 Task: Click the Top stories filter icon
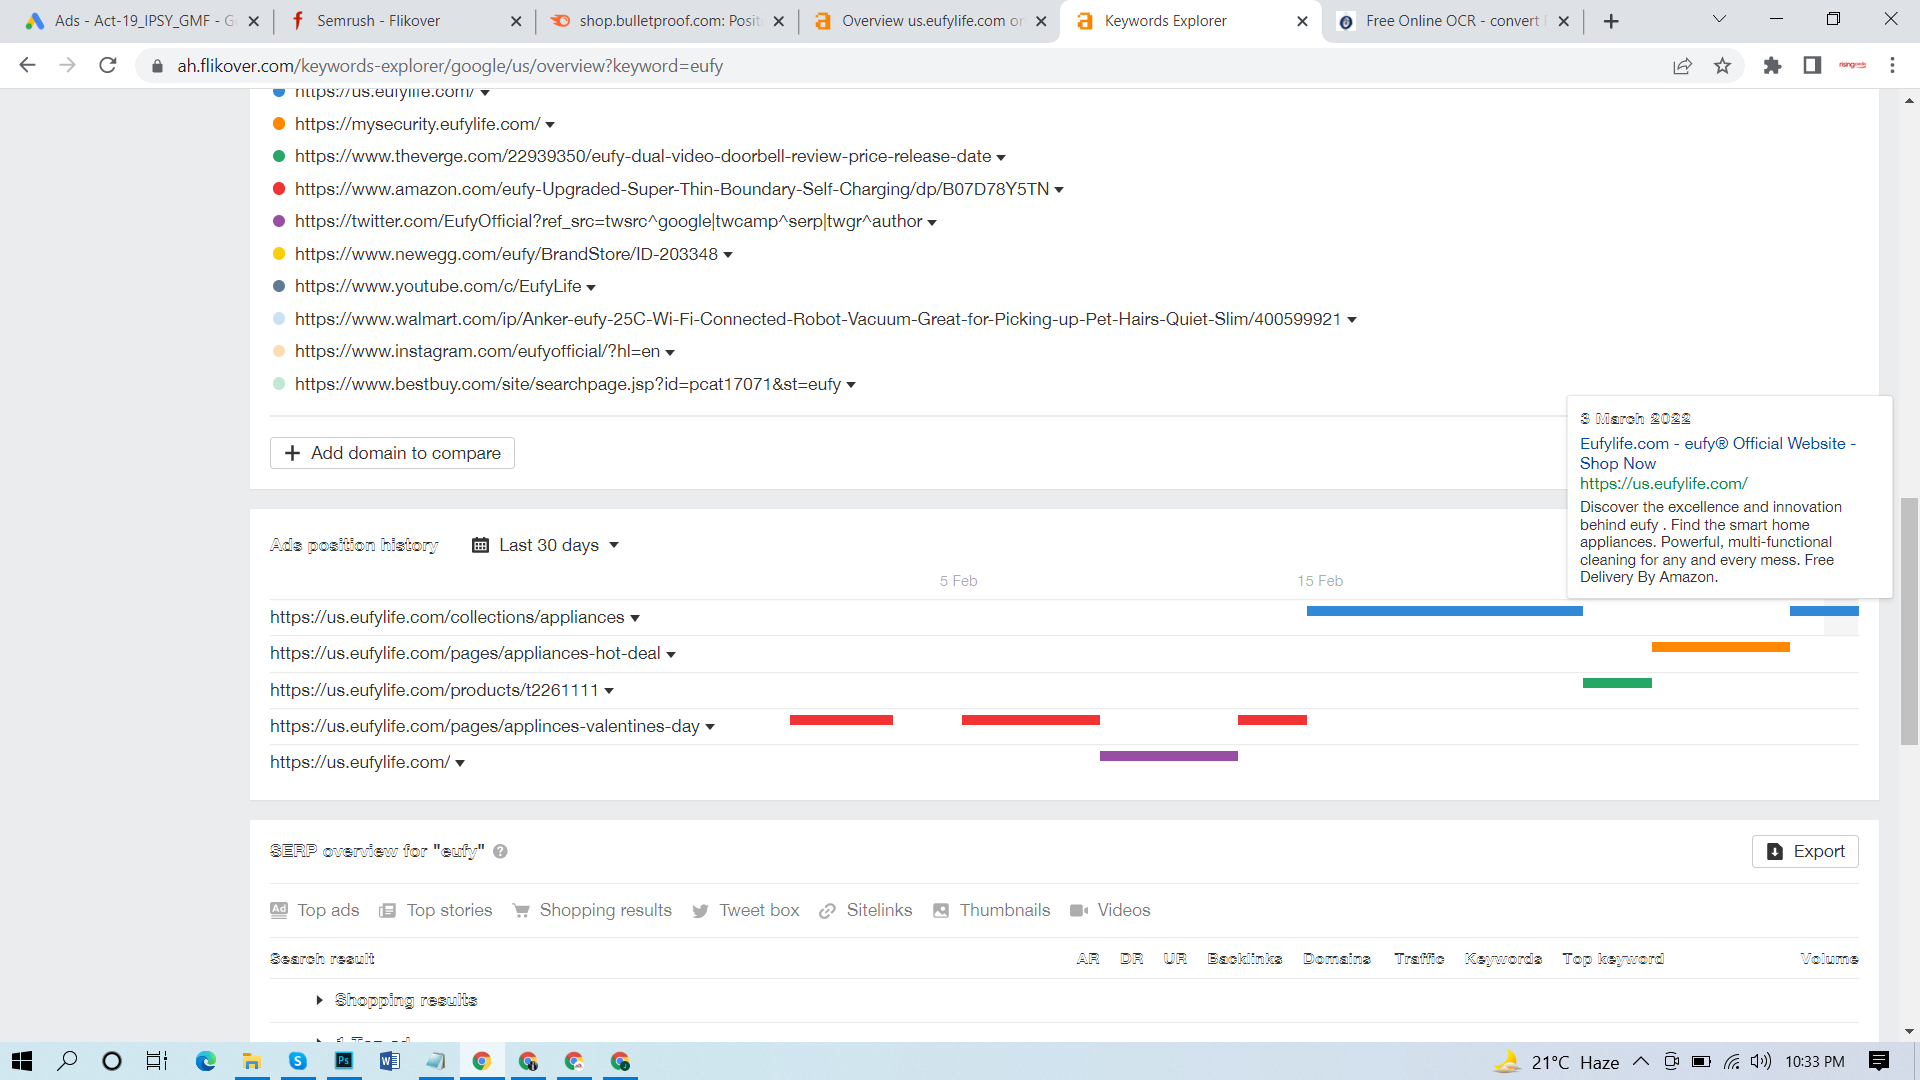[388, 910]
